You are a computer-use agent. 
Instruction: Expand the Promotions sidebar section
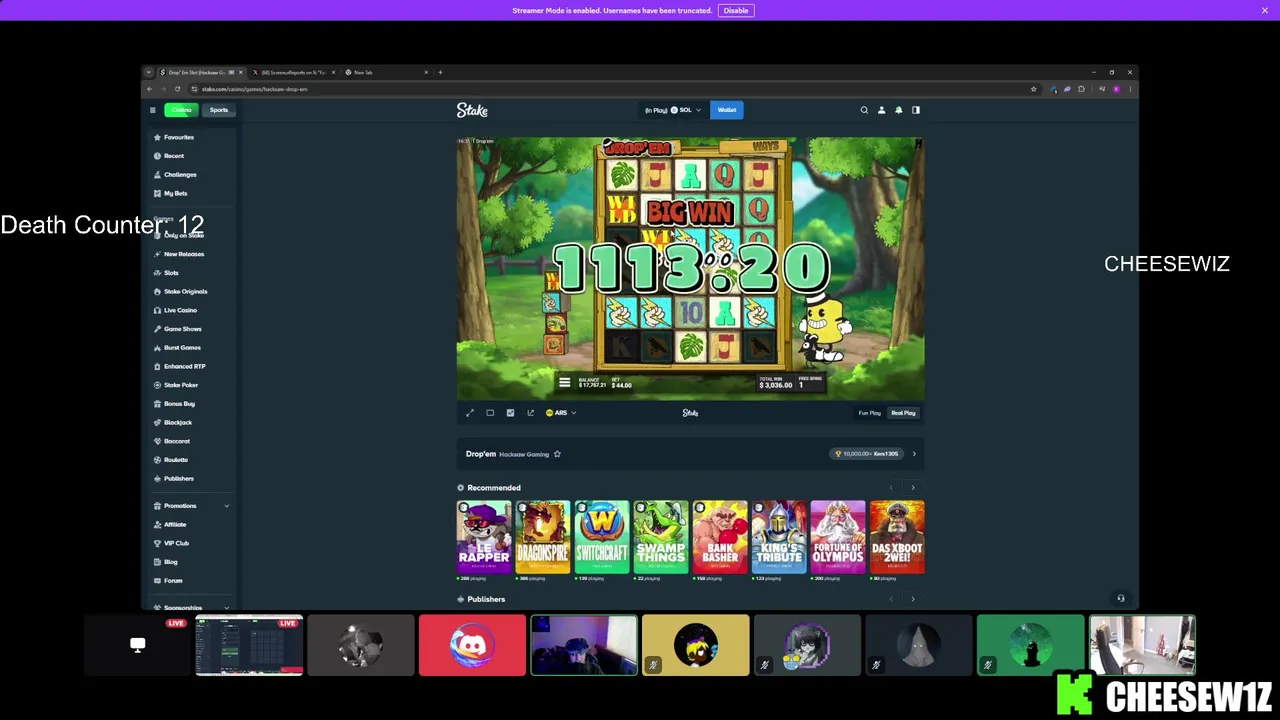[191, 506]
